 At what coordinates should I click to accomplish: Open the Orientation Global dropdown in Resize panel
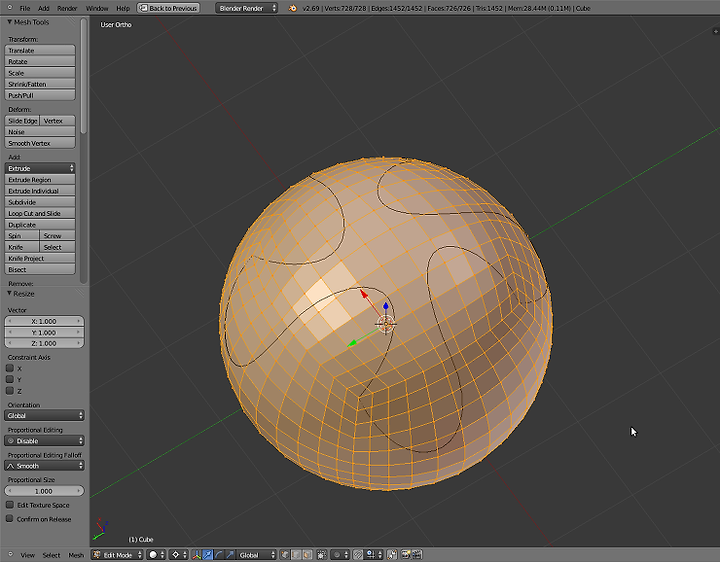click(44, 415)
